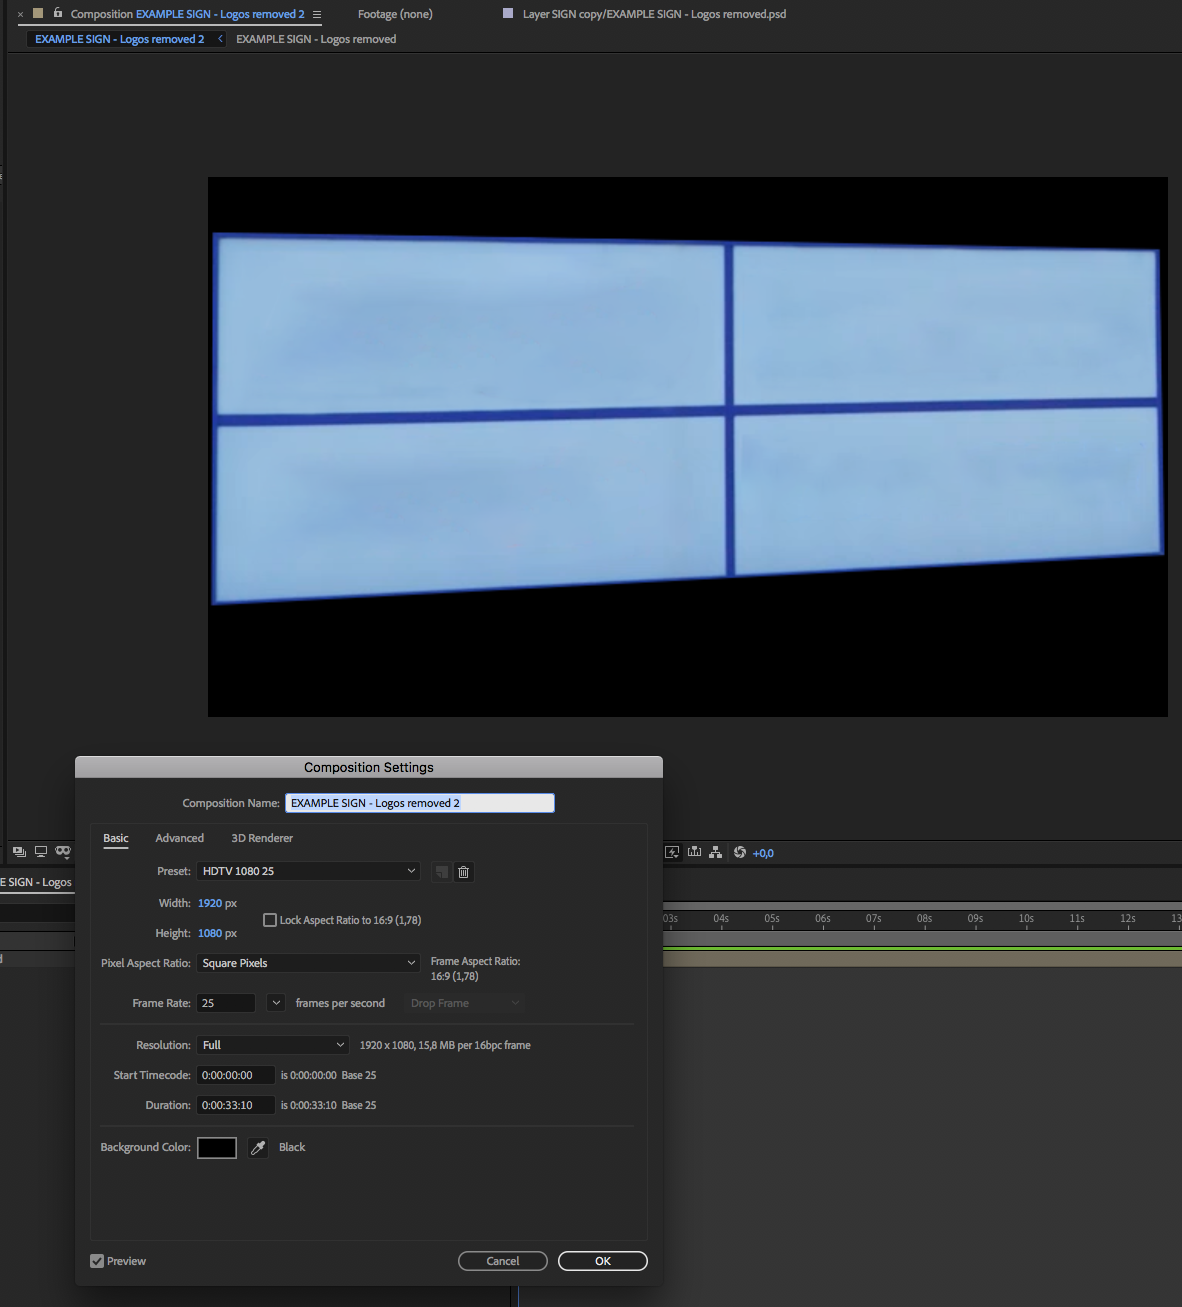The image size is (1182, 1307).
Task: Click the Layer panel label color square
Action: point(508,14)
